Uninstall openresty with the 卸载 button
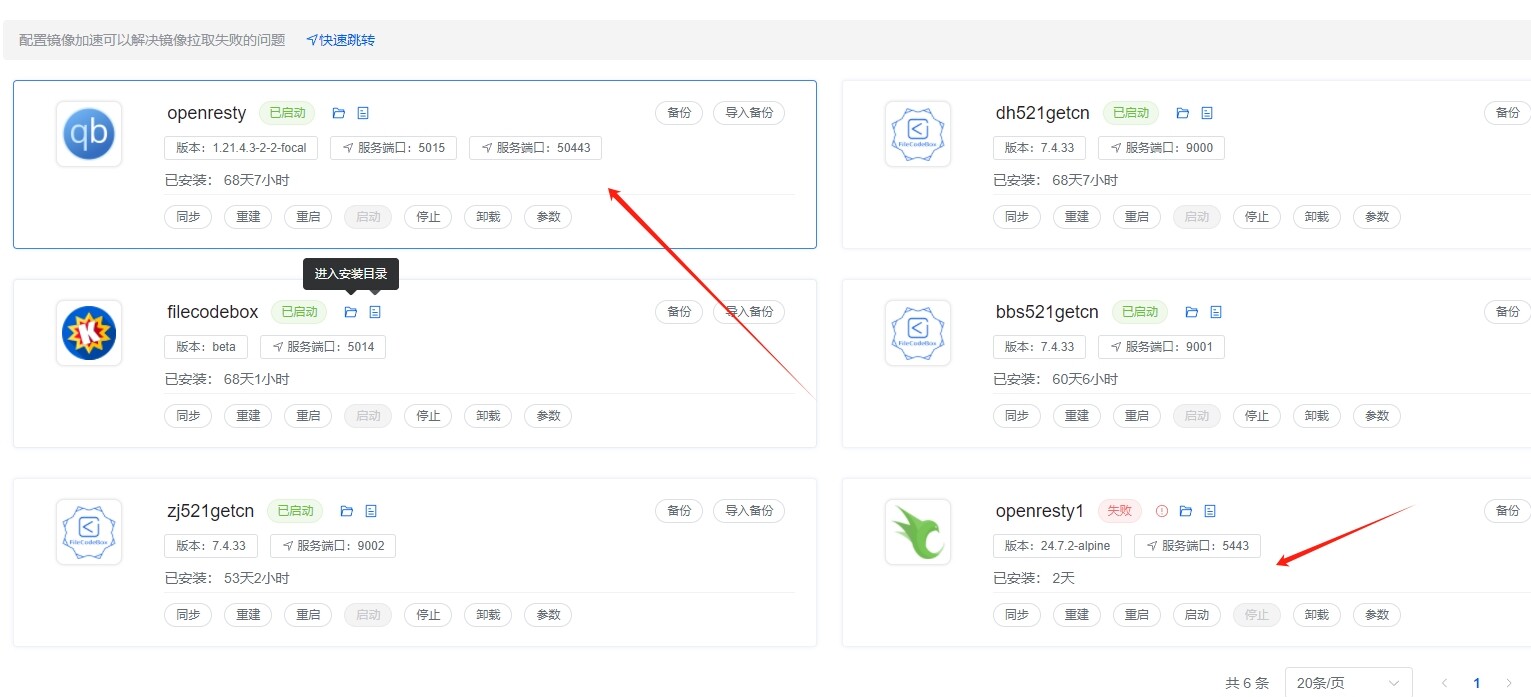Image resolution: width=1531 pixels, height=697 pixels. click(x=488, y=217)
